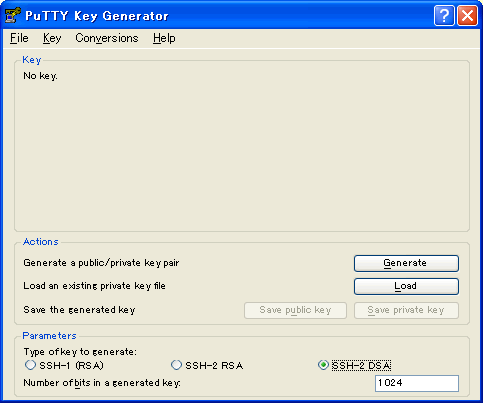The width and height of the screenshot is (483, 403).
Task: Click the 'Type of key to generate' label
Action: pos(80,352)
